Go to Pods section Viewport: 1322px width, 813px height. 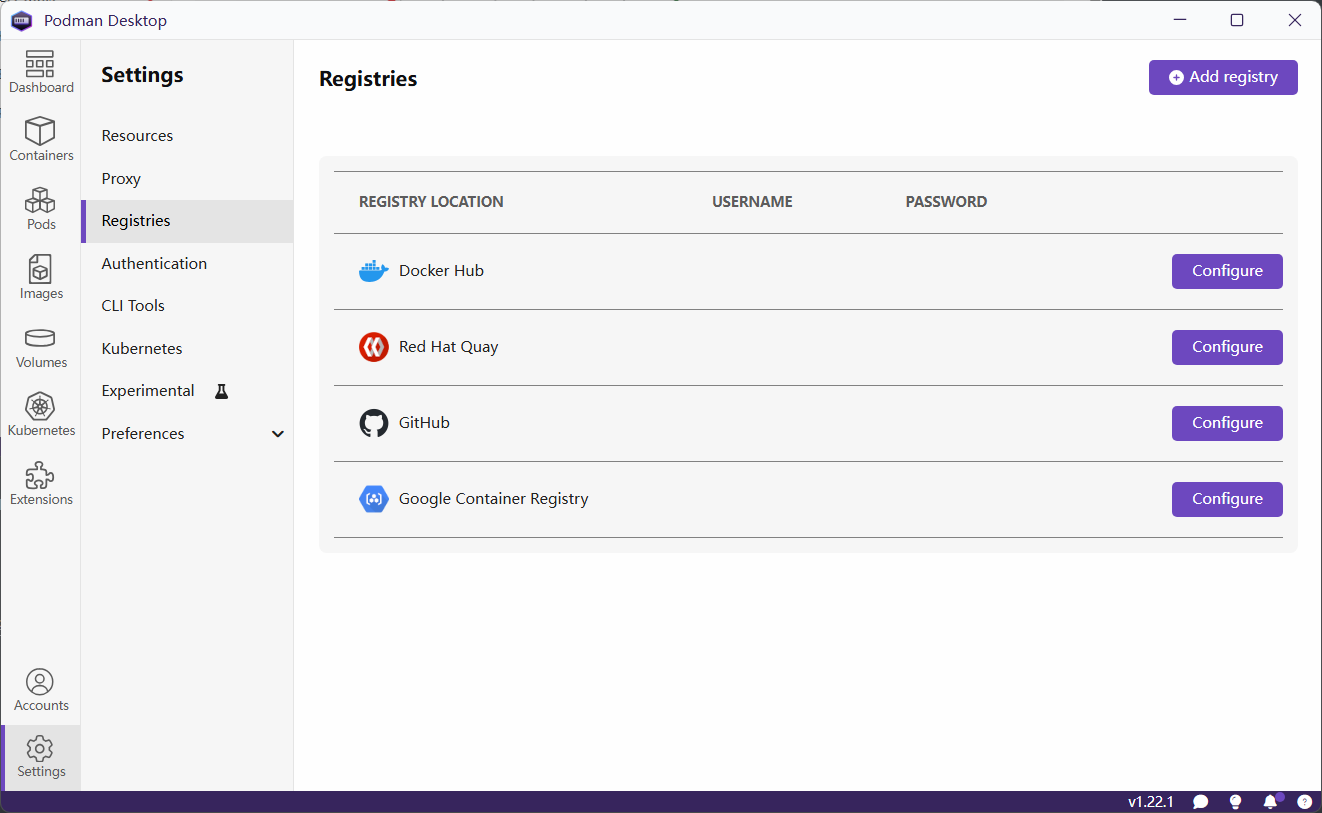tap(41, 208)
